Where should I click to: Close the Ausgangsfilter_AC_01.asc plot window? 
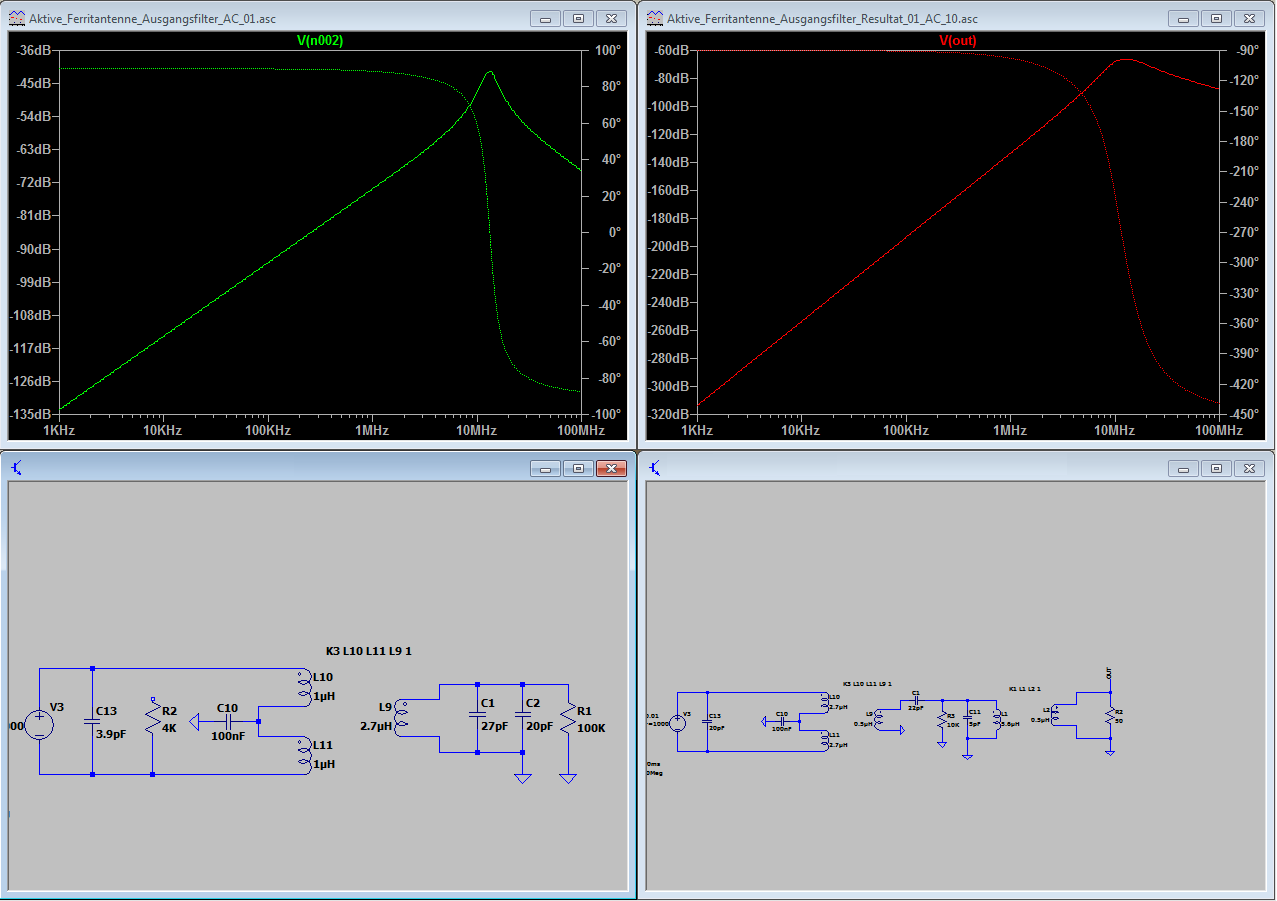point(611,18)
